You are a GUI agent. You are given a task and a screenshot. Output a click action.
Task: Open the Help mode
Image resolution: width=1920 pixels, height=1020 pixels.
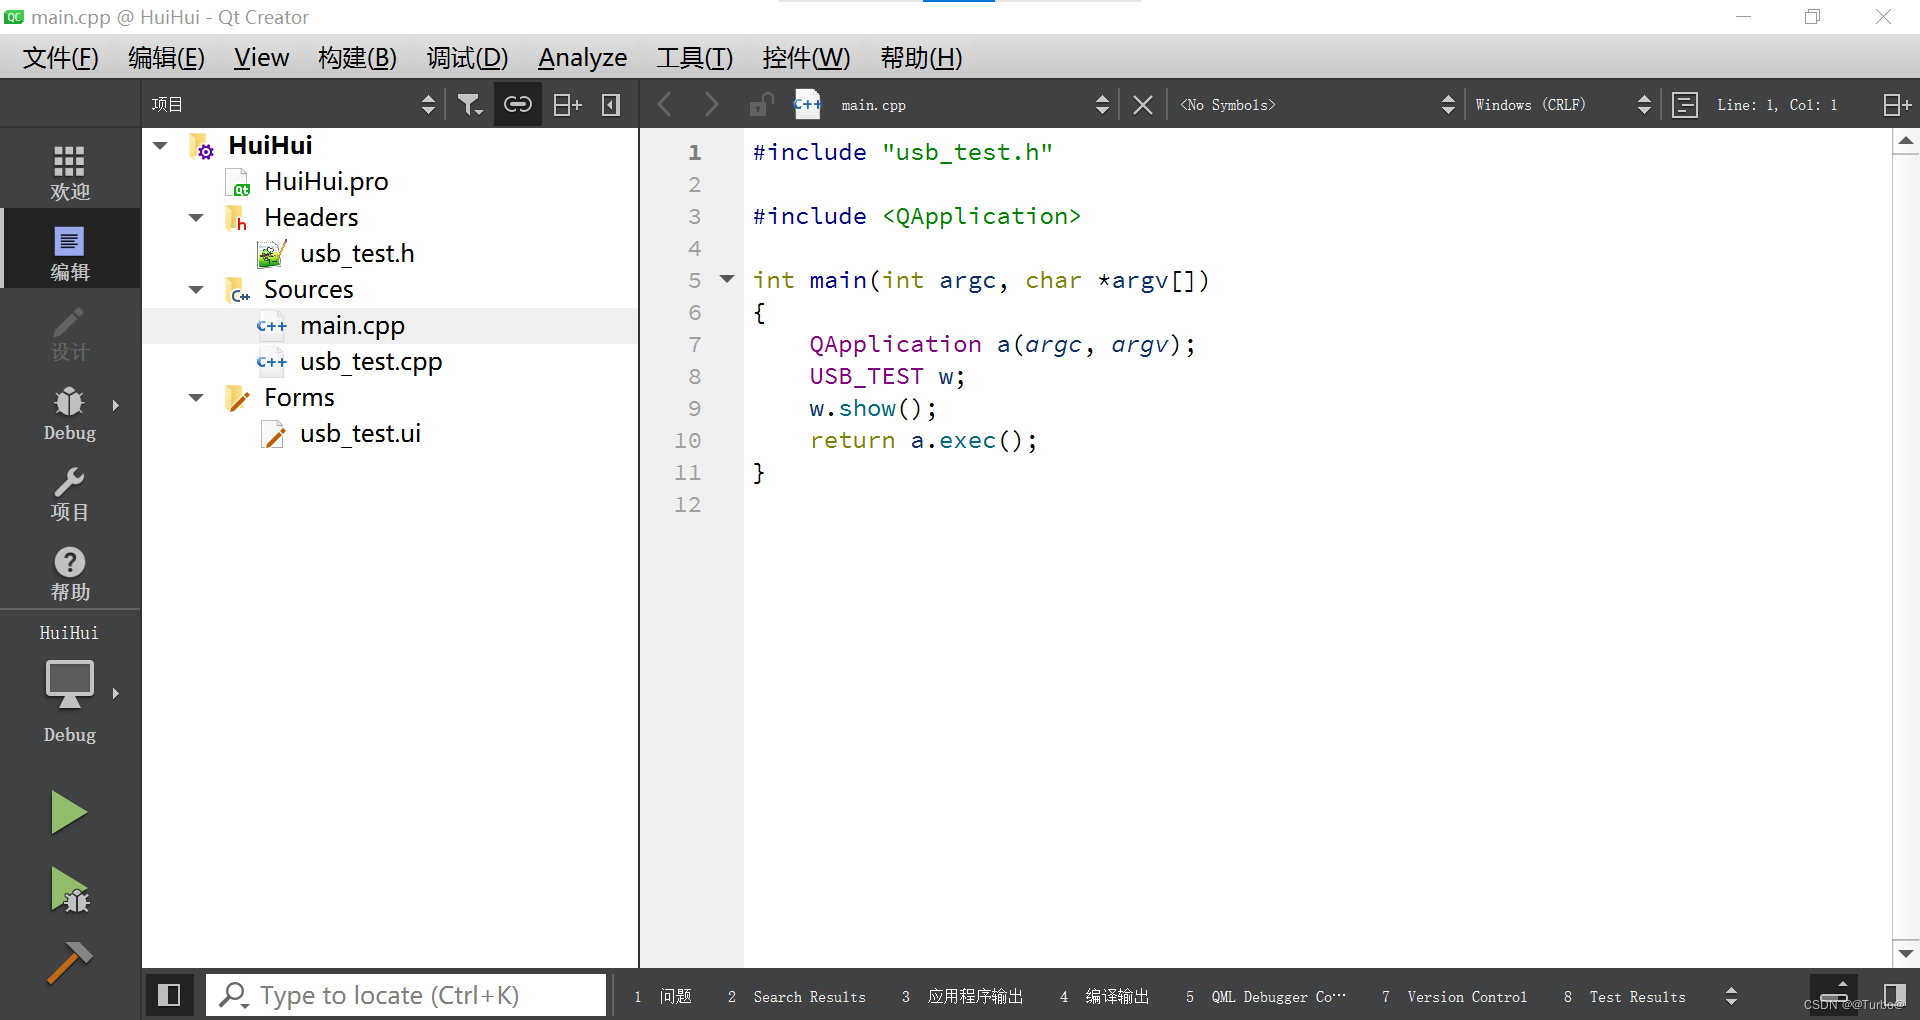coord(70,572)
